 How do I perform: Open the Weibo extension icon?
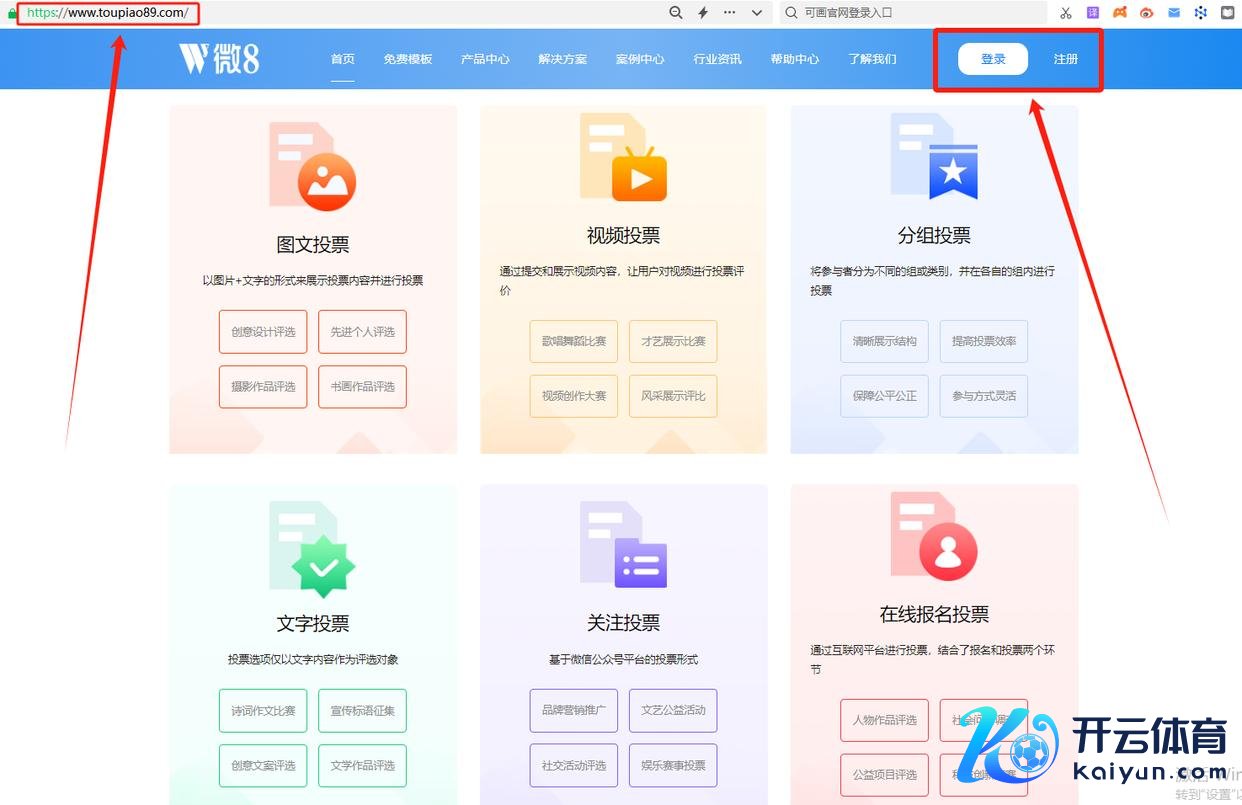(x=1147, y=13)
